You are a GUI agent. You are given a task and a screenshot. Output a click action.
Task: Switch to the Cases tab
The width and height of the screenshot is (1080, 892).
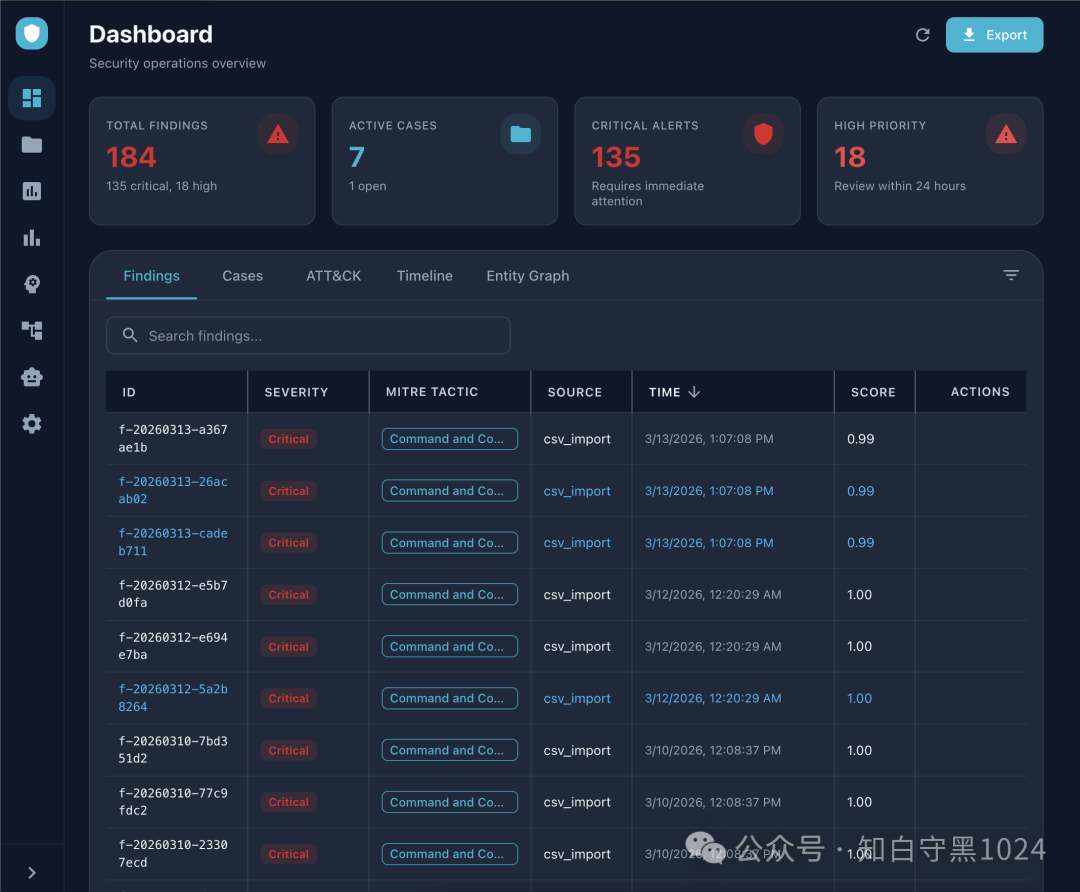242,276
